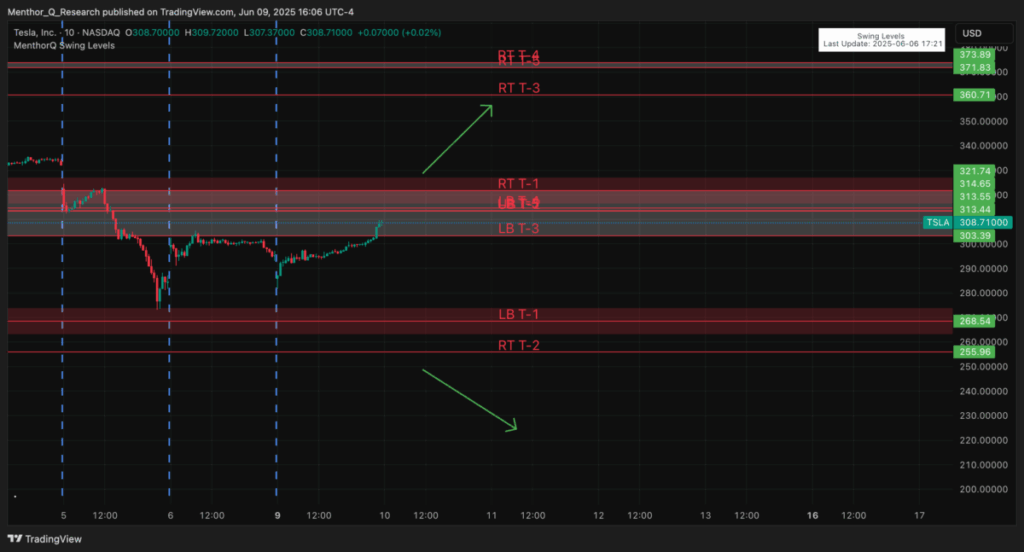Click the Swing Levels Last Update info box
Image resolution: width=1024 pixels, height=552 pixels.
(882, 40)
